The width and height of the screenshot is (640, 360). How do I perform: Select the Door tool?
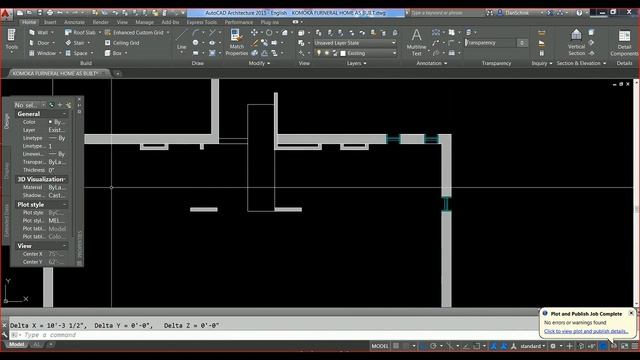[39, 42]
